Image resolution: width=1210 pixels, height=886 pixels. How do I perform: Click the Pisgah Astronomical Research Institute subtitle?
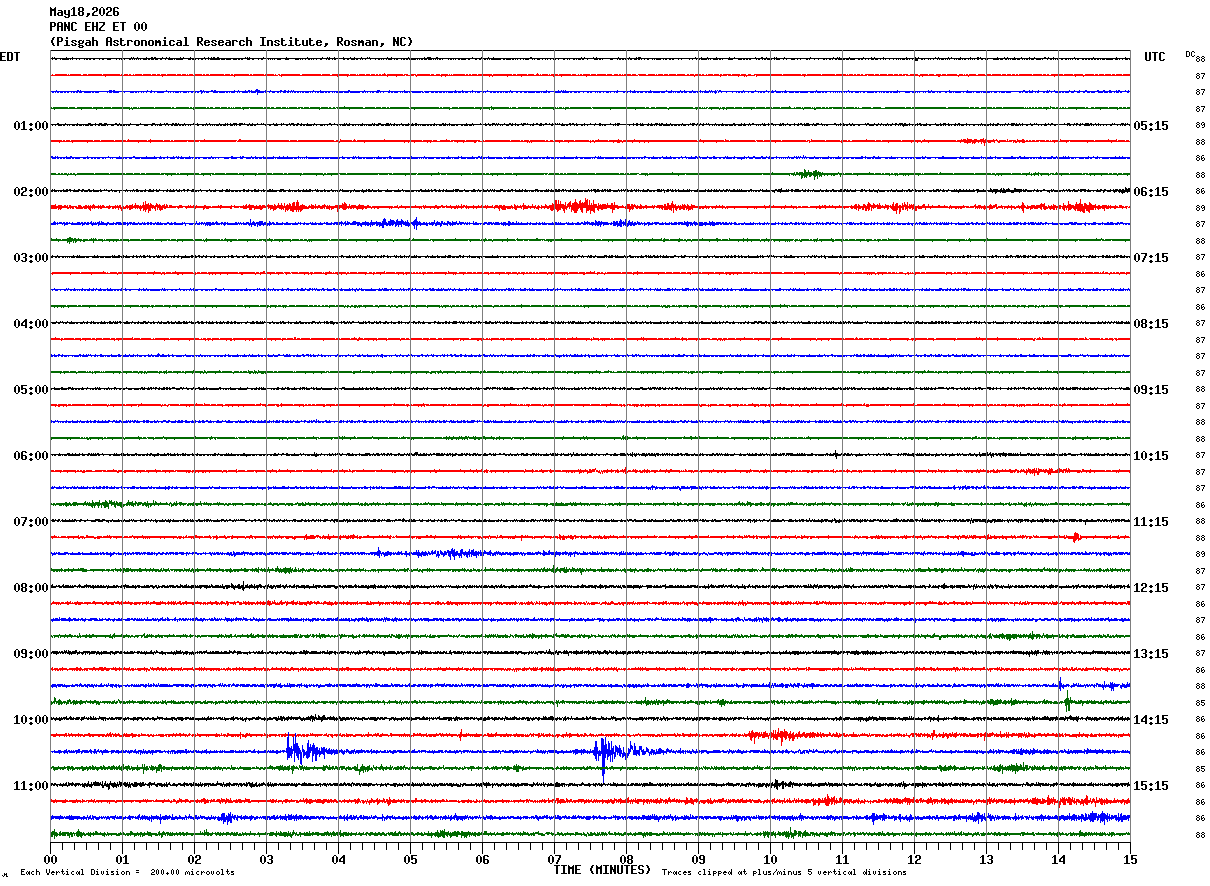point(231,42)
